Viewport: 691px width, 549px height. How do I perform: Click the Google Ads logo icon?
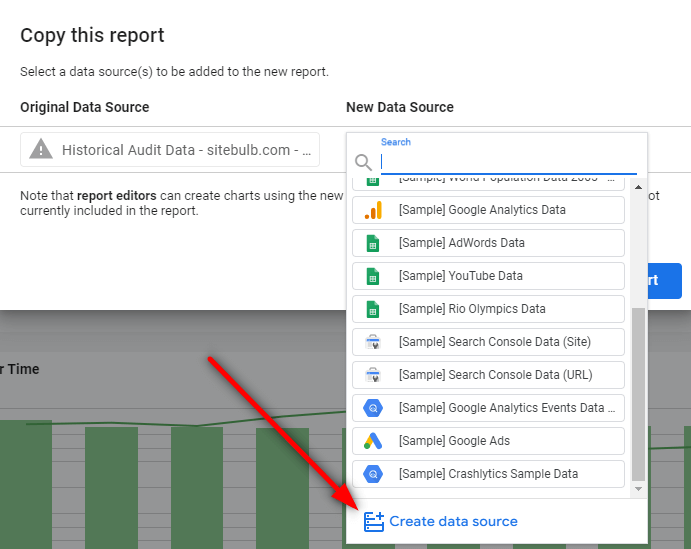[373, 441]
